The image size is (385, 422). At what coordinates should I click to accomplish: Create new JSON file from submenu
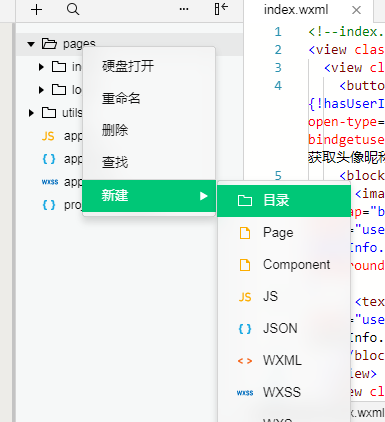point(284,329)
